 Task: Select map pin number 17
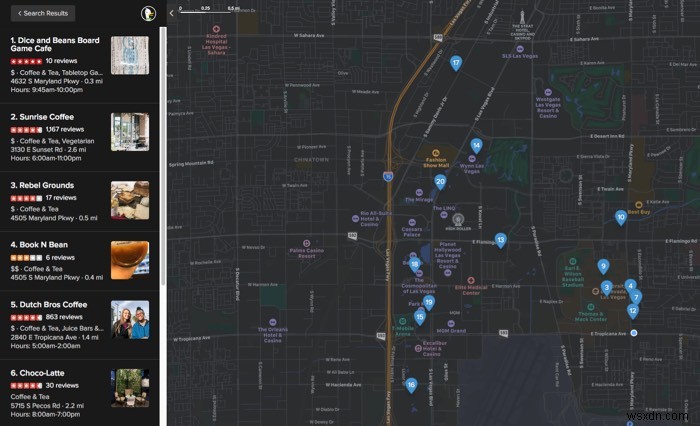pyautogui.click(x=455, y=63)
